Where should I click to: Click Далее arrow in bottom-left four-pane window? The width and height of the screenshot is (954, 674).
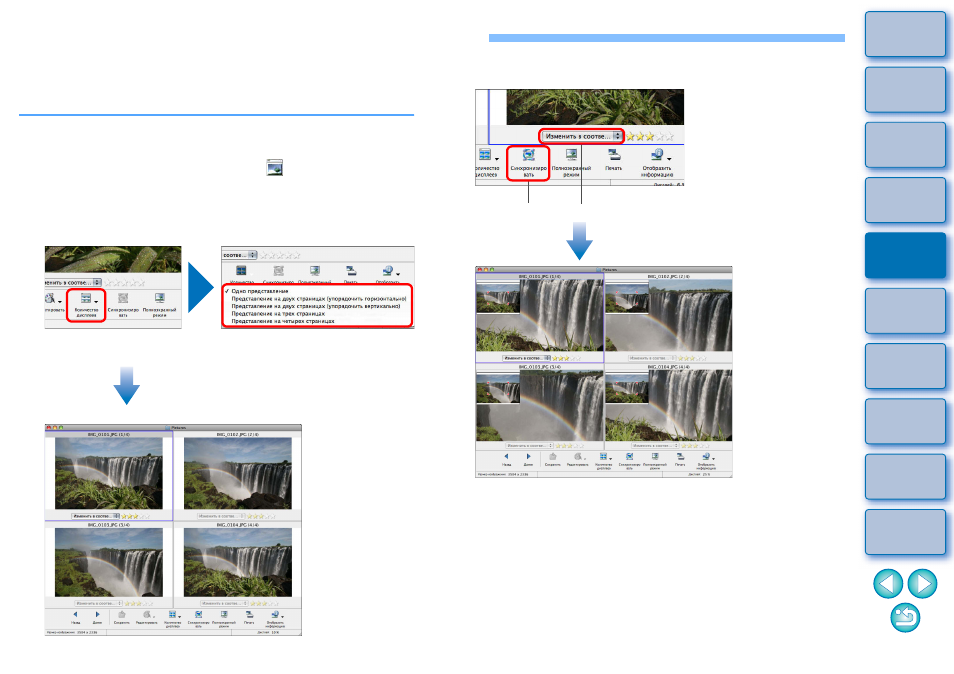click(97, 614)
